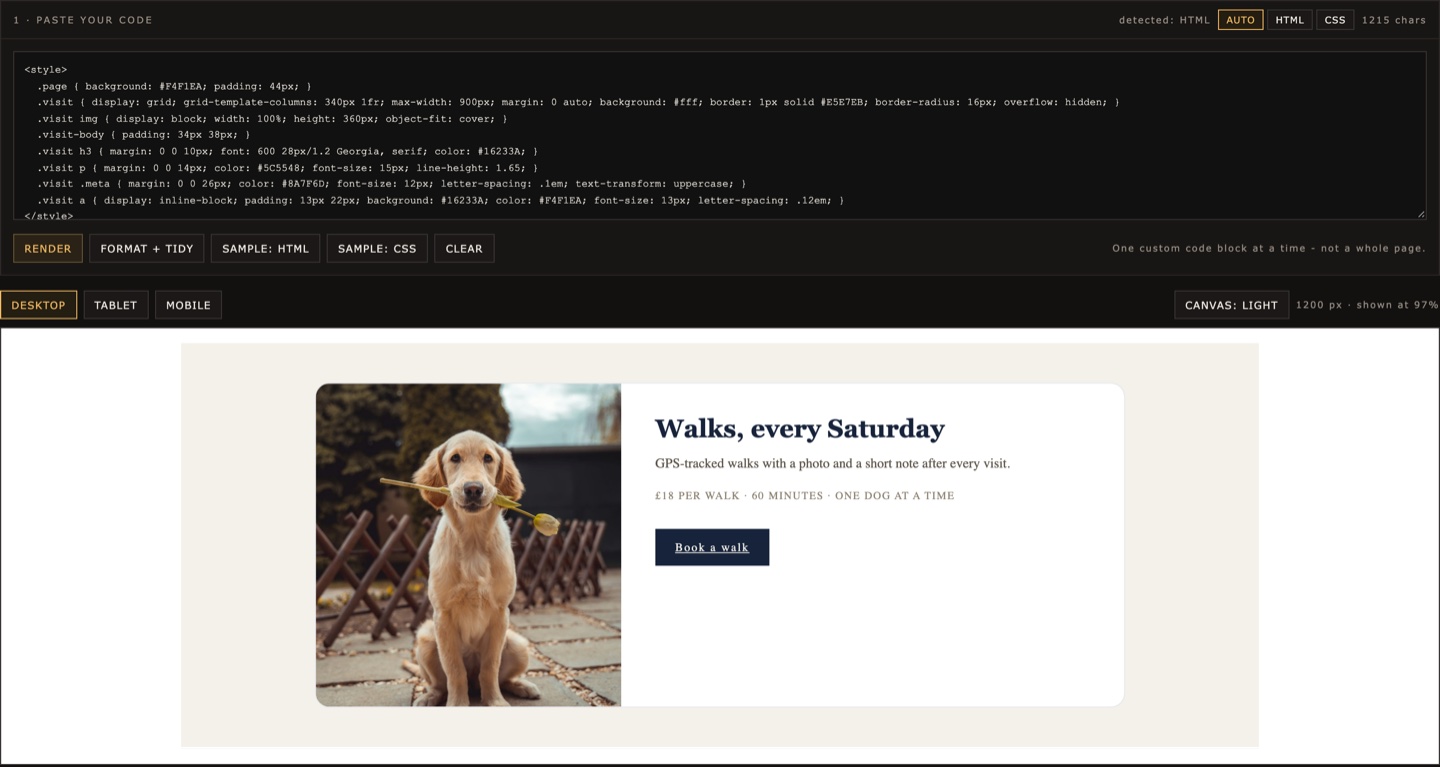
Task: Load the SAMPLE: CSS snippet
Action: pyautogui.click(x=377, y=248)
